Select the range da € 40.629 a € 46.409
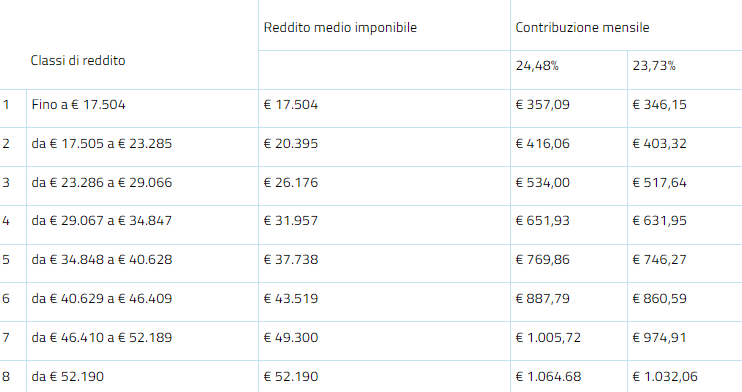This screenshot has height=392, width=742. (x=102, y=299)
